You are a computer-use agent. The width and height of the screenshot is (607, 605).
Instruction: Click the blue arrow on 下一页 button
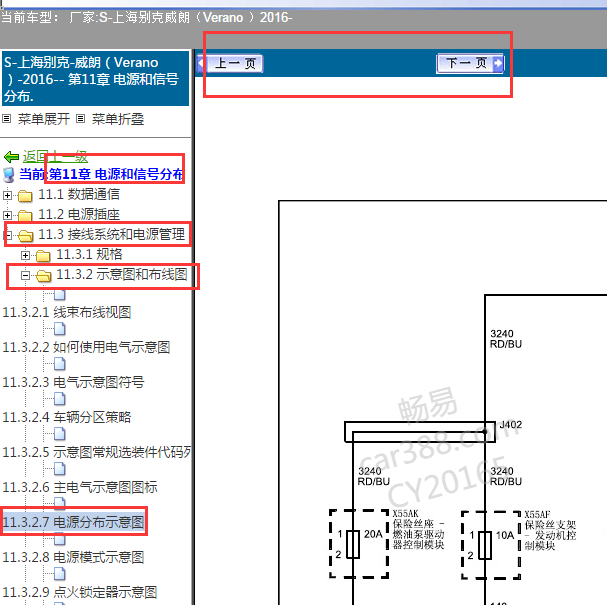point(498,63)
